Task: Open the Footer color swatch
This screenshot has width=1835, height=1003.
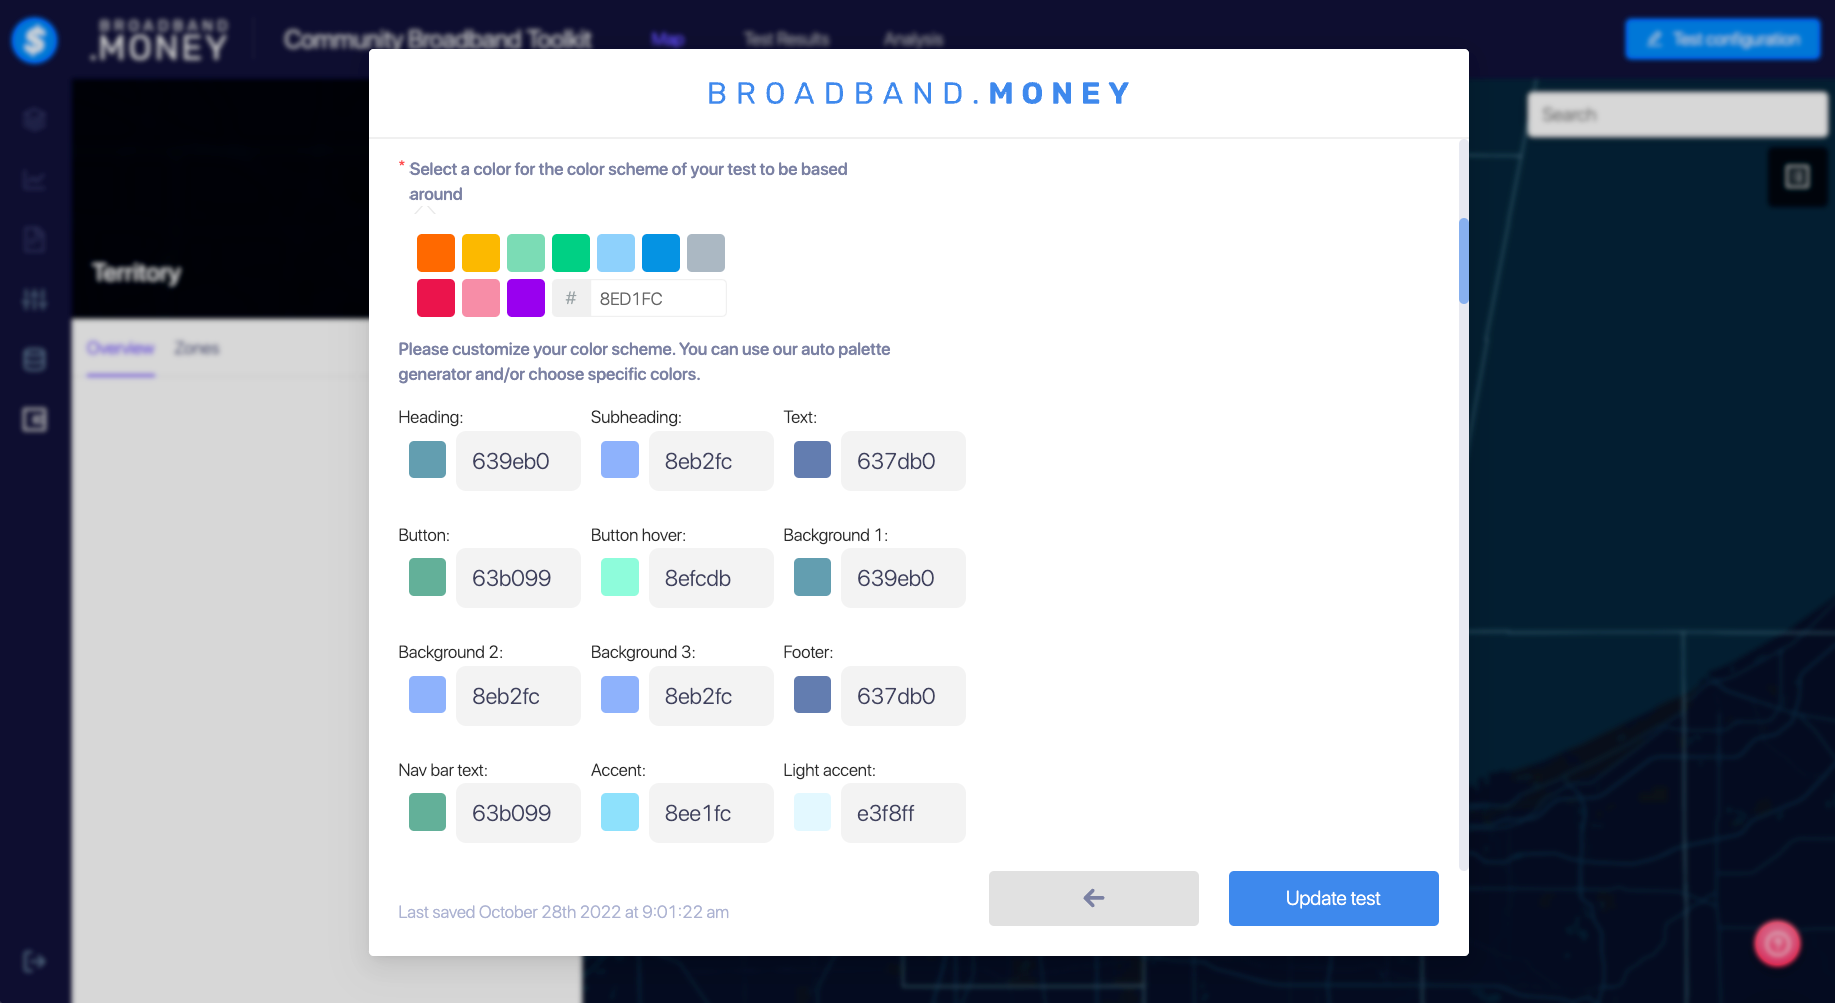Action: point(812,694)
